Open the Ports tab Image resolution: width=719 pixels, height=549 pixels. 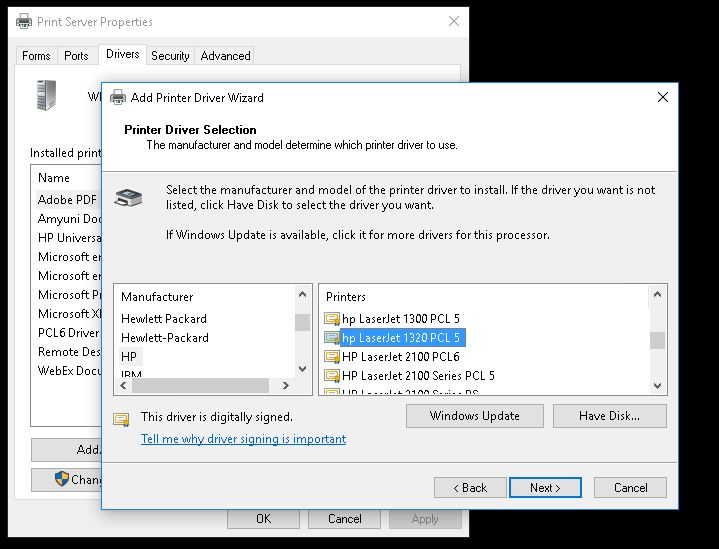[76, 56]
